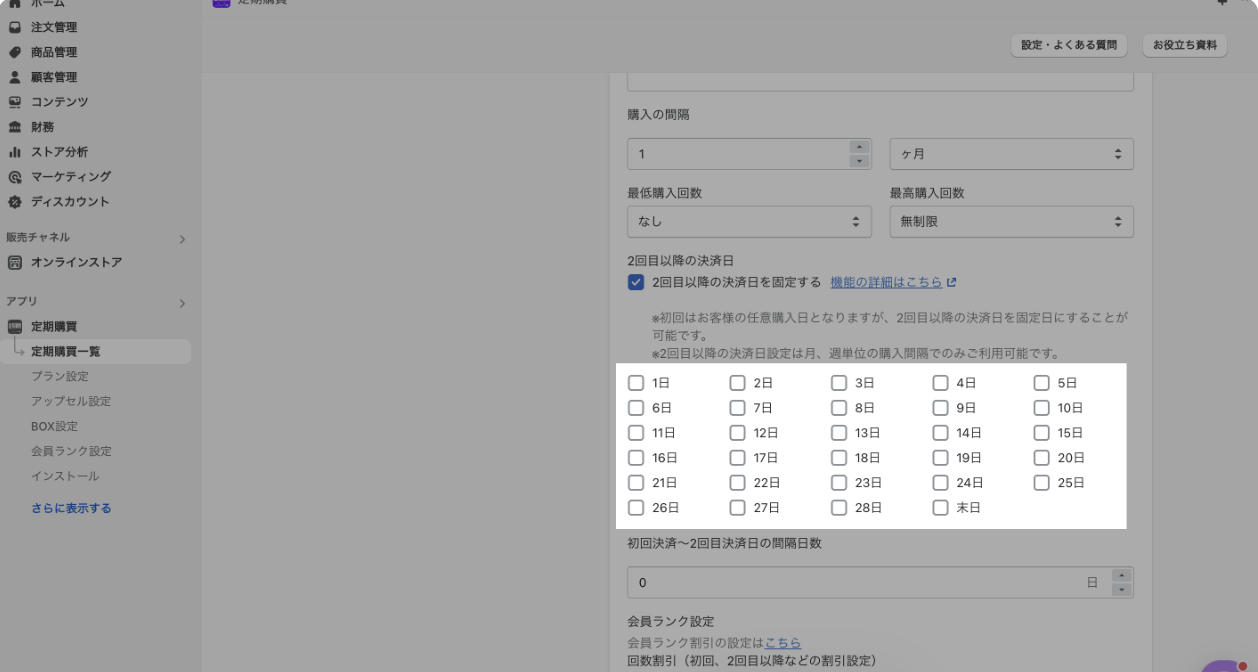Select the 顧客管理 person icon
1258x672 pixels.
pos(15,77)
